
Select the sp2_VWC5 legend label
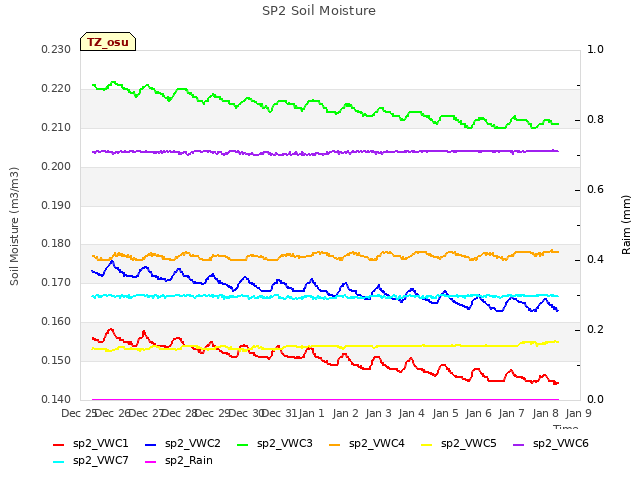tap(469, 444)
